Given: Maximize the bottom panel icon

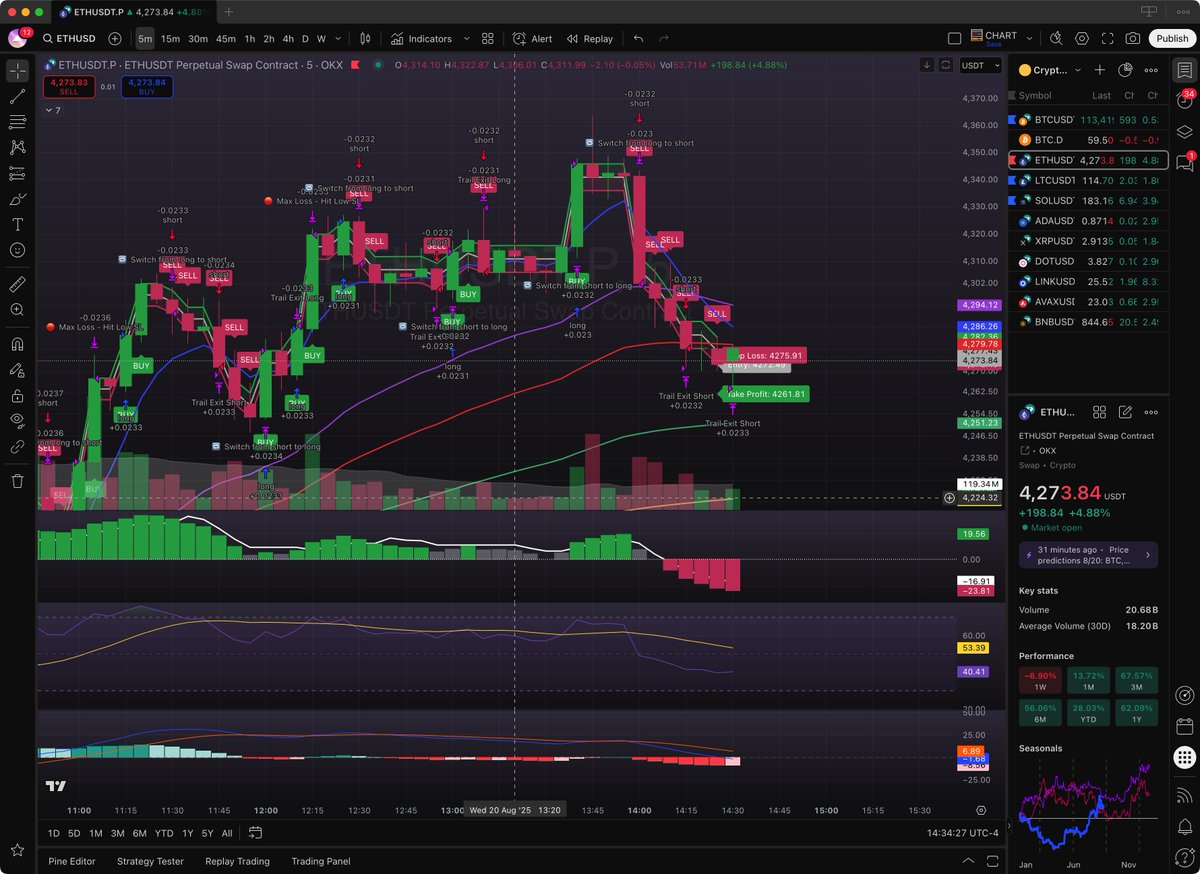Looking at the screenshot, I should click(991, 861).
